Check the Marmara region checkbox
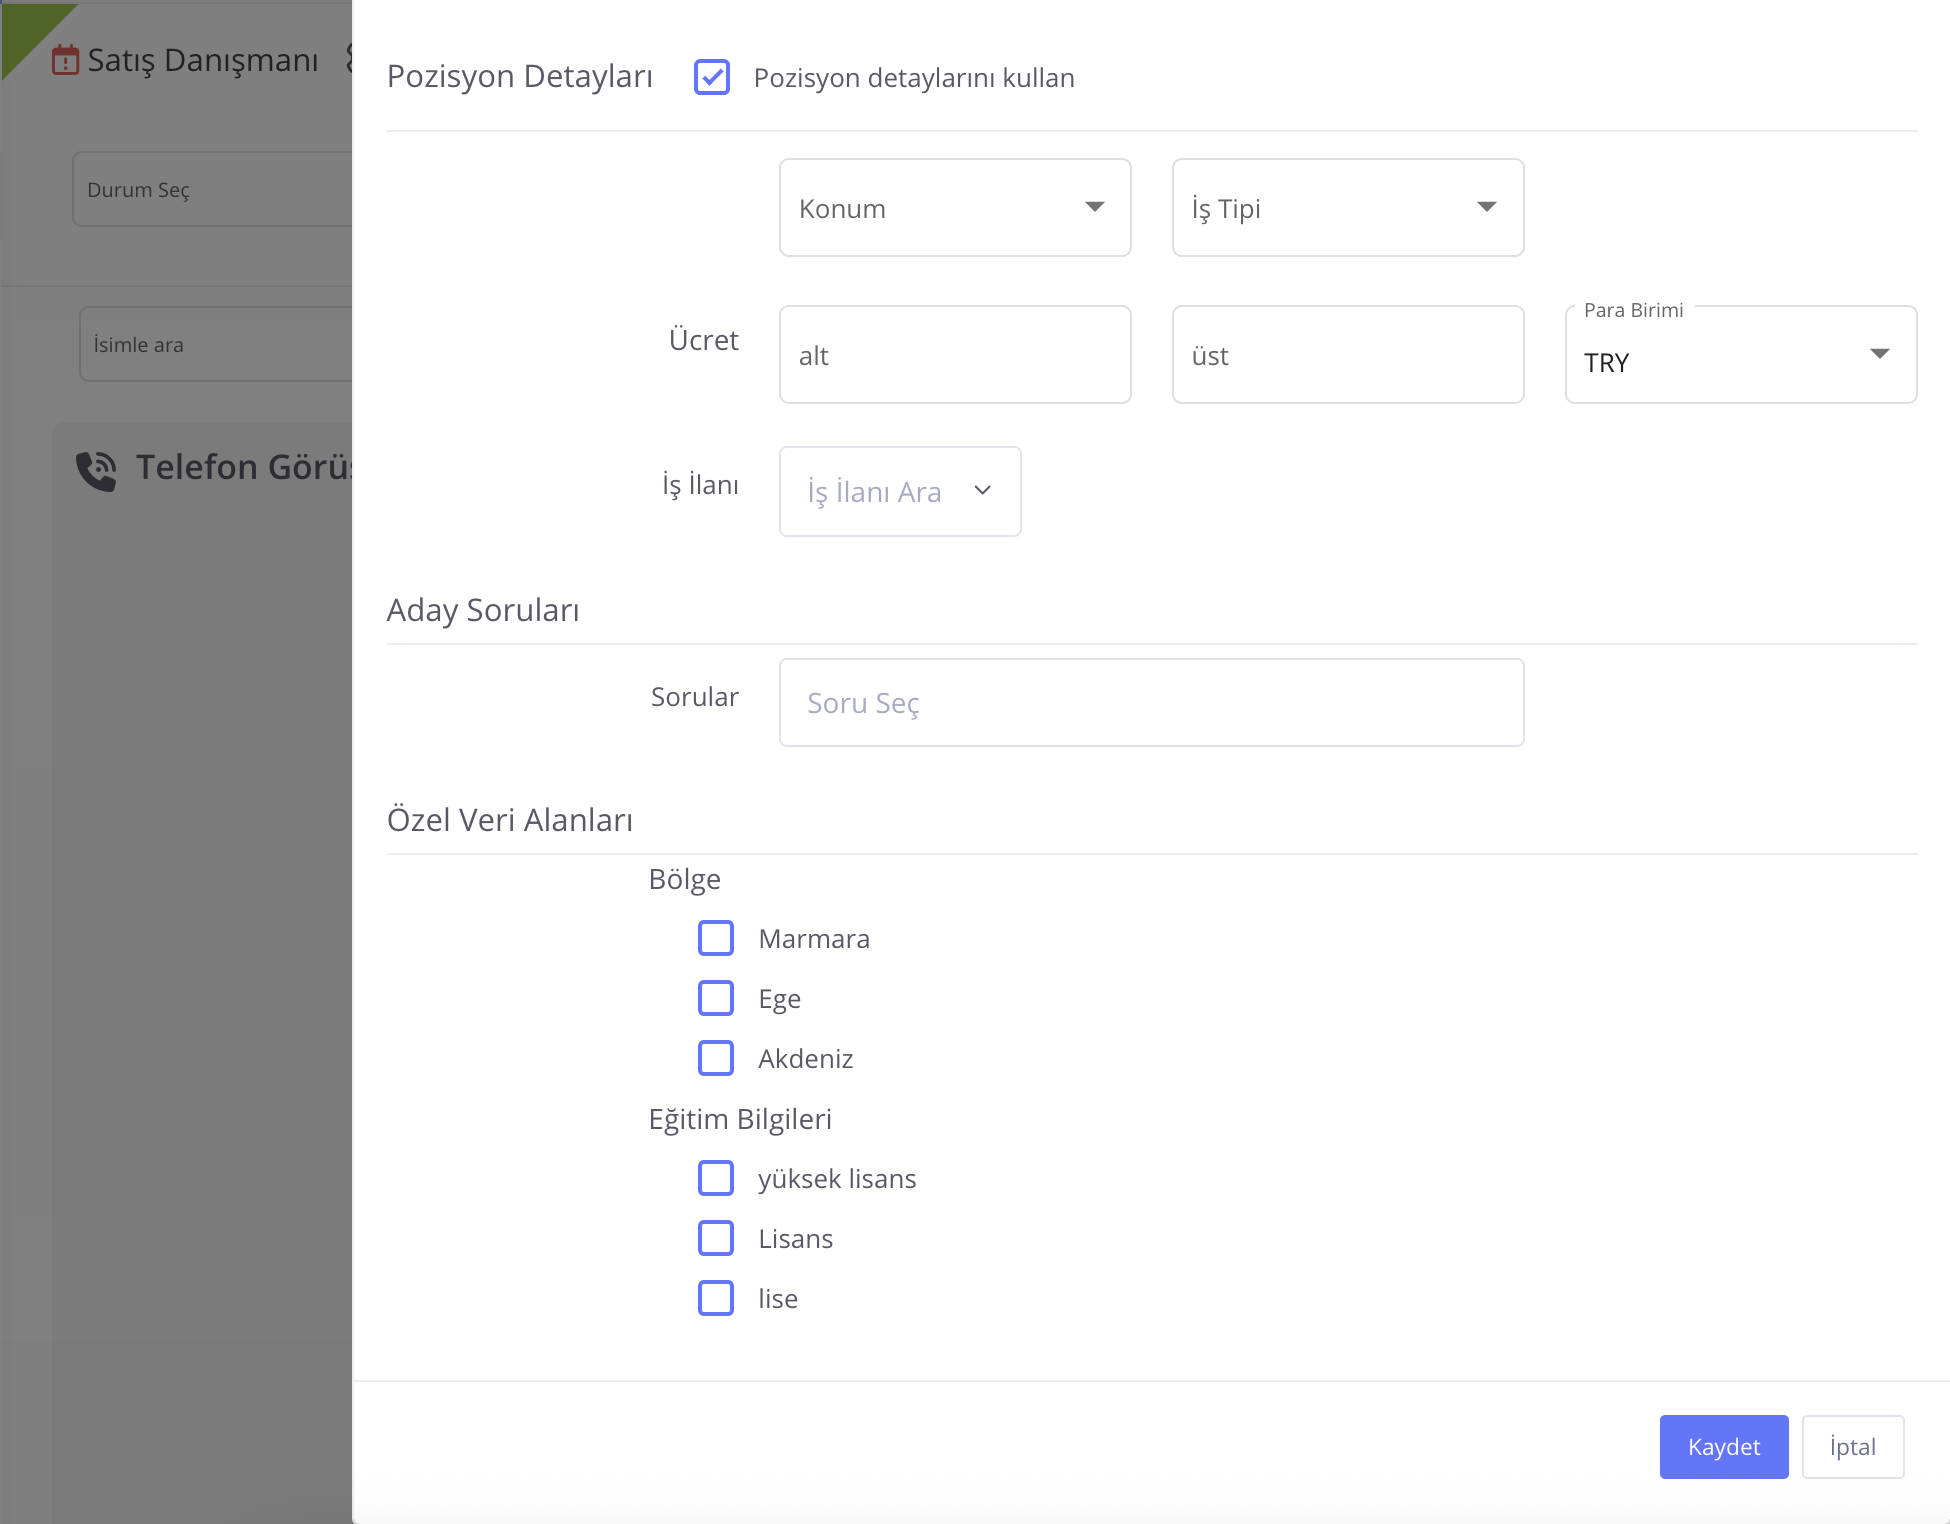 tap(716, 939)
